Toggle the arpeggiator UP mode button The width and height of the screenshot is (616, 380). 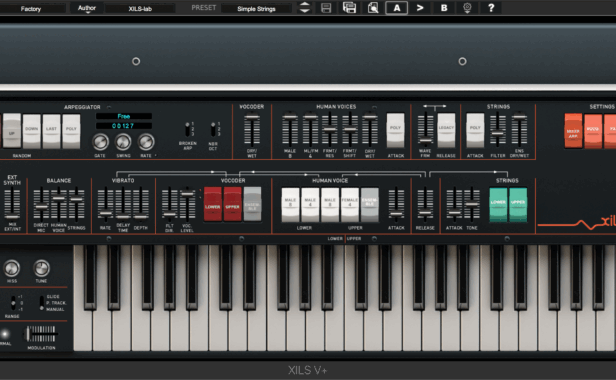coord(12,131)
